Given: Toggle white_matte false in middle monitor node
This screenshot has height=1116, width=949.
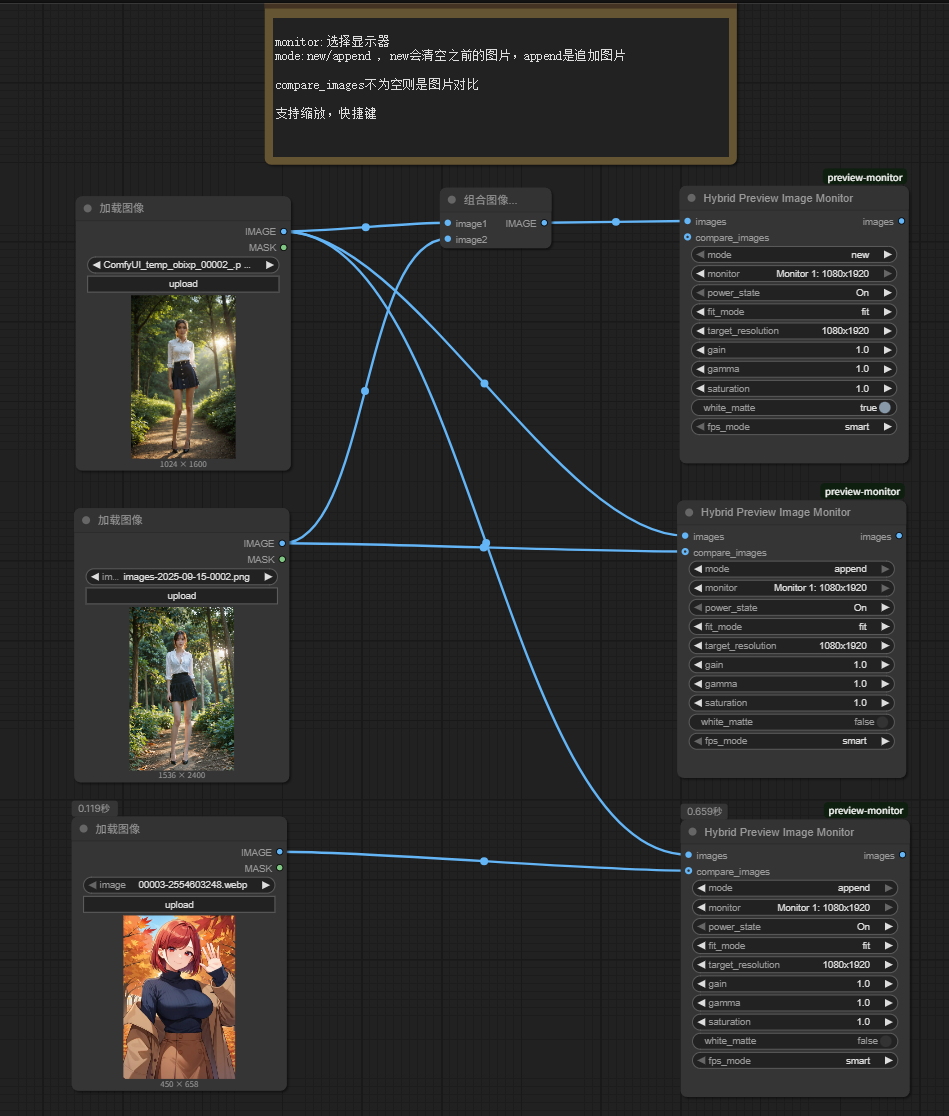Looking at the screenshot, I should pos(882,722).
